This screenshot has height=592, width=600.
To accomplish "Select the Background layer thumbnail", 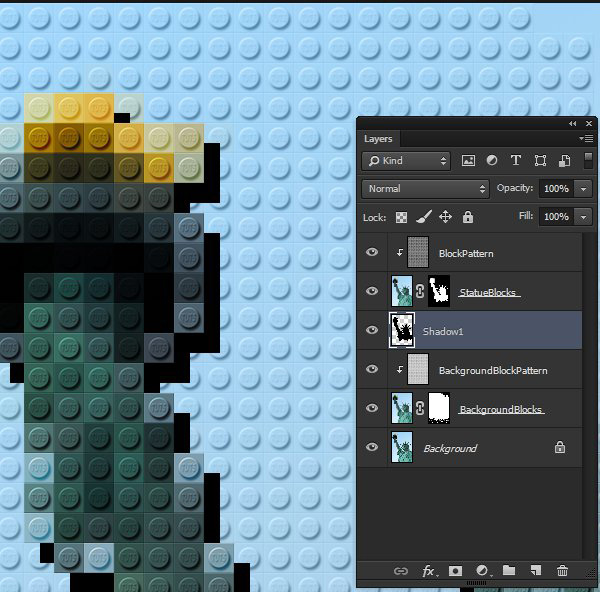I will coord(402,447).
